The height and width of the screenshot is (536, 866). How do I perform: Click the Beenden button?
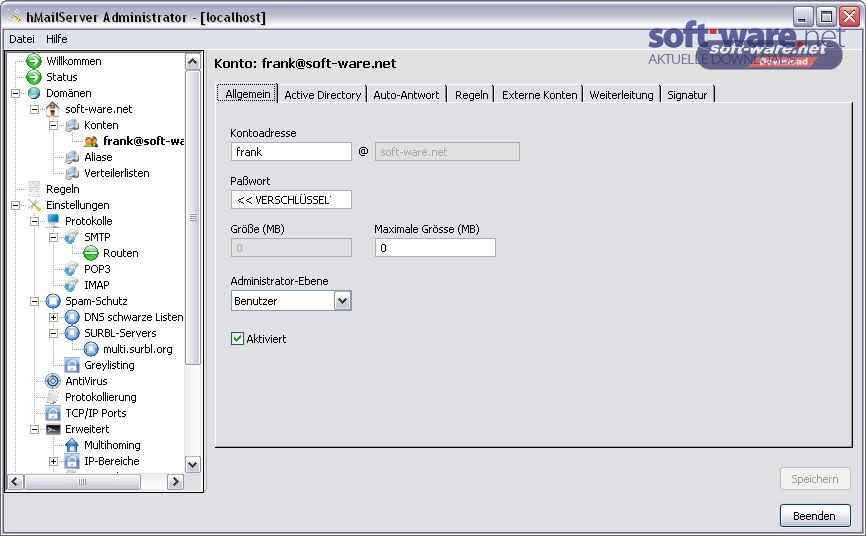pyautogui.click(x=815, y=516)
